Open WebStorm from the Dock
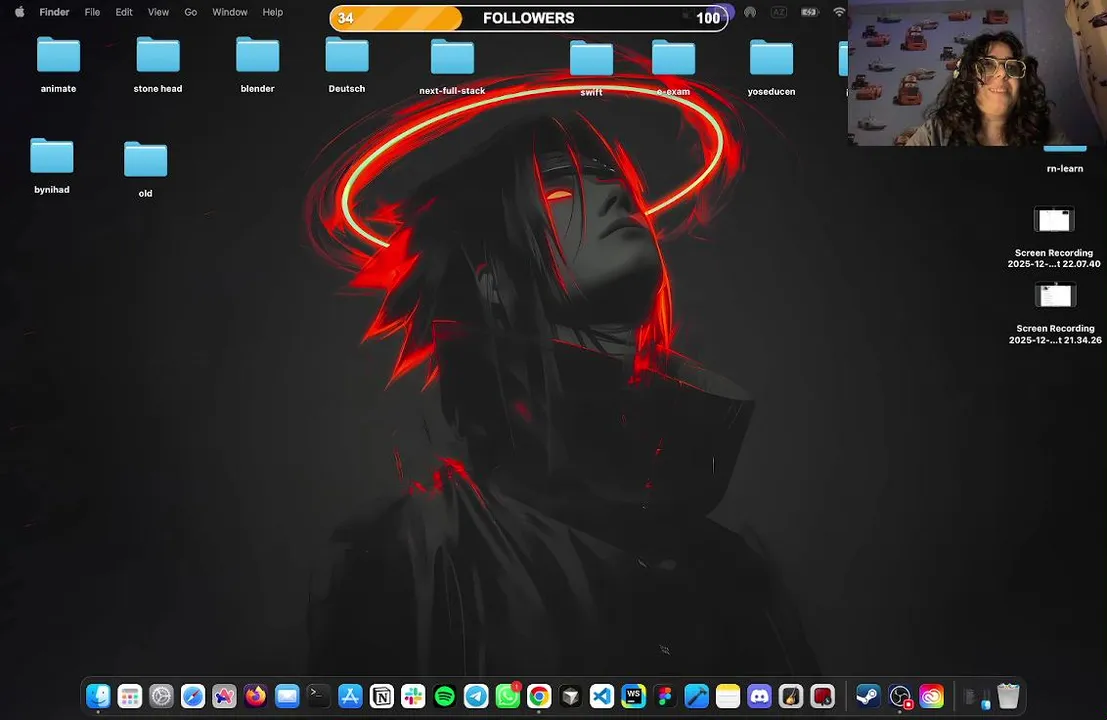 (633, 697)
